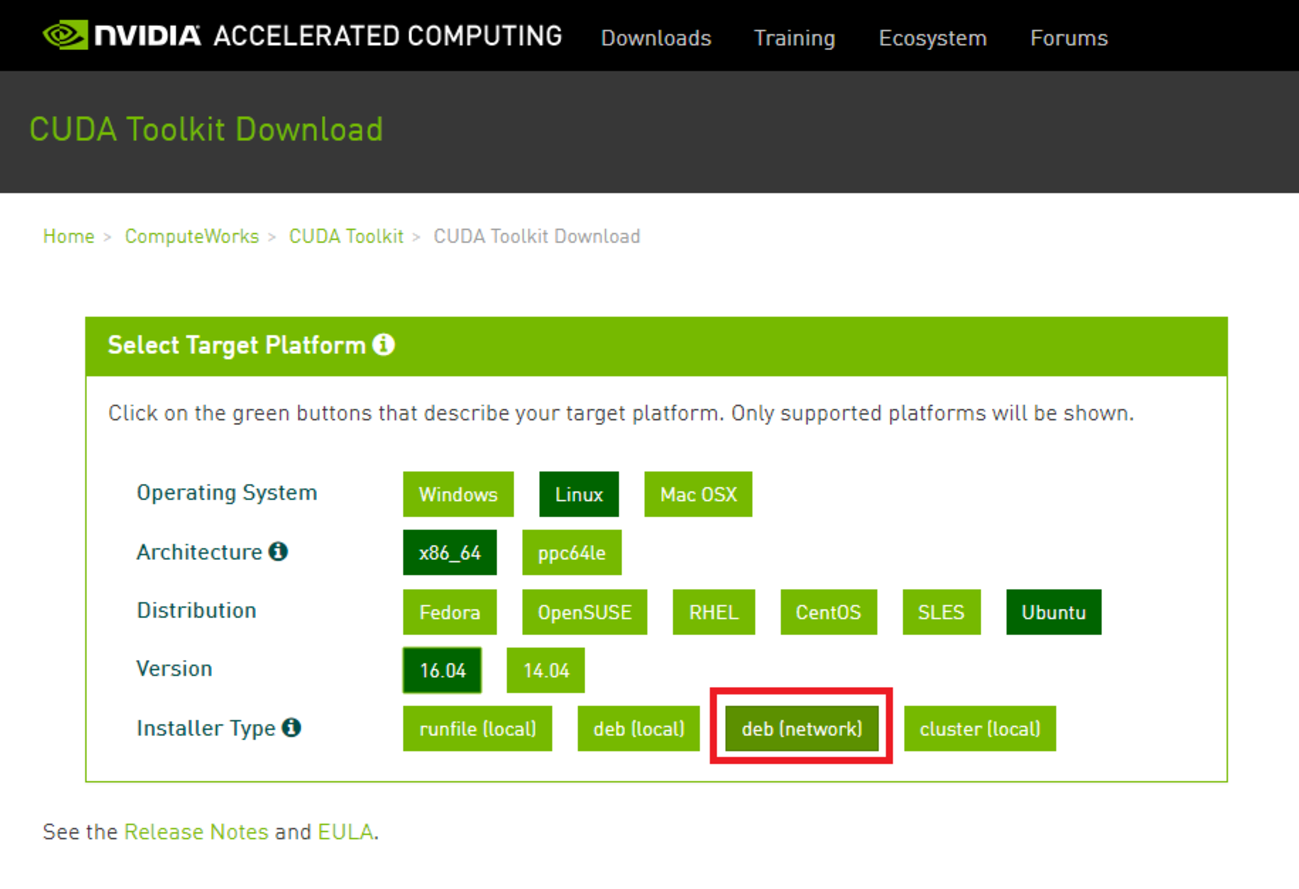Open the EULA link
The width and height of the screenshot is (1299, 889).
tap(345, 832)
